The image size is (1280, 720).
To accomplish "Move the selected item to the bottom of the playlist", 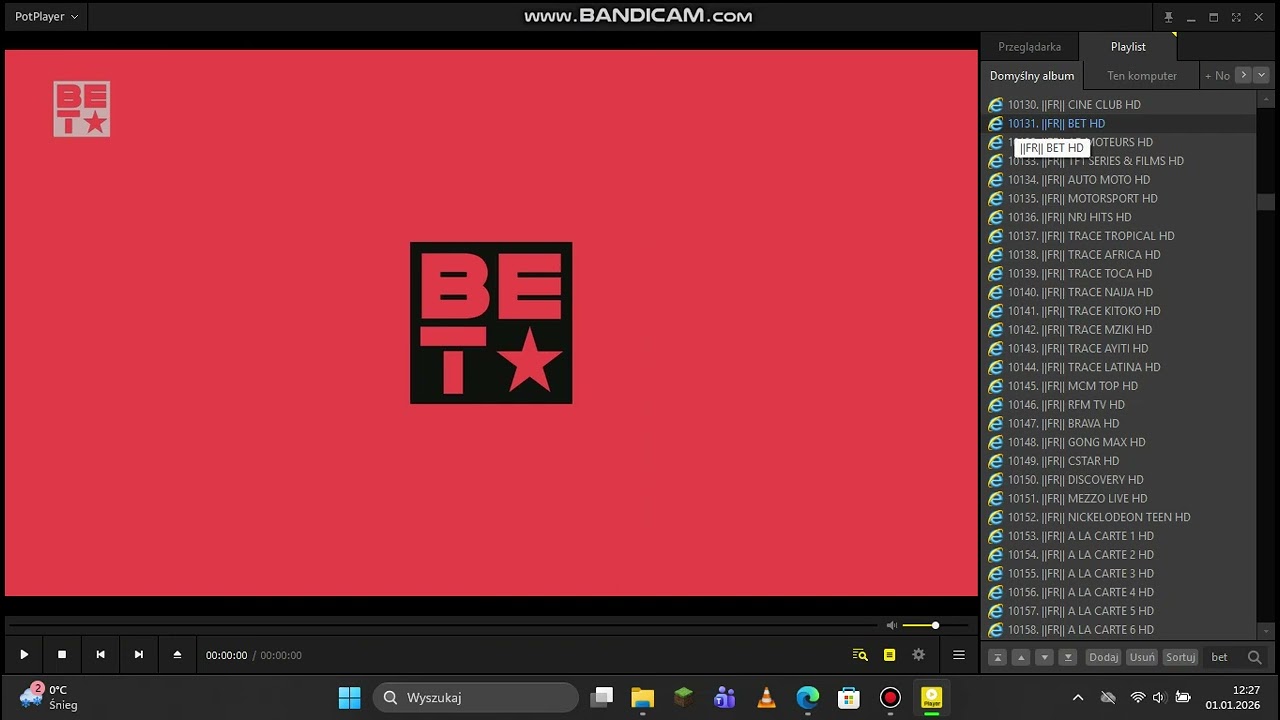I will click(1068, 657).
